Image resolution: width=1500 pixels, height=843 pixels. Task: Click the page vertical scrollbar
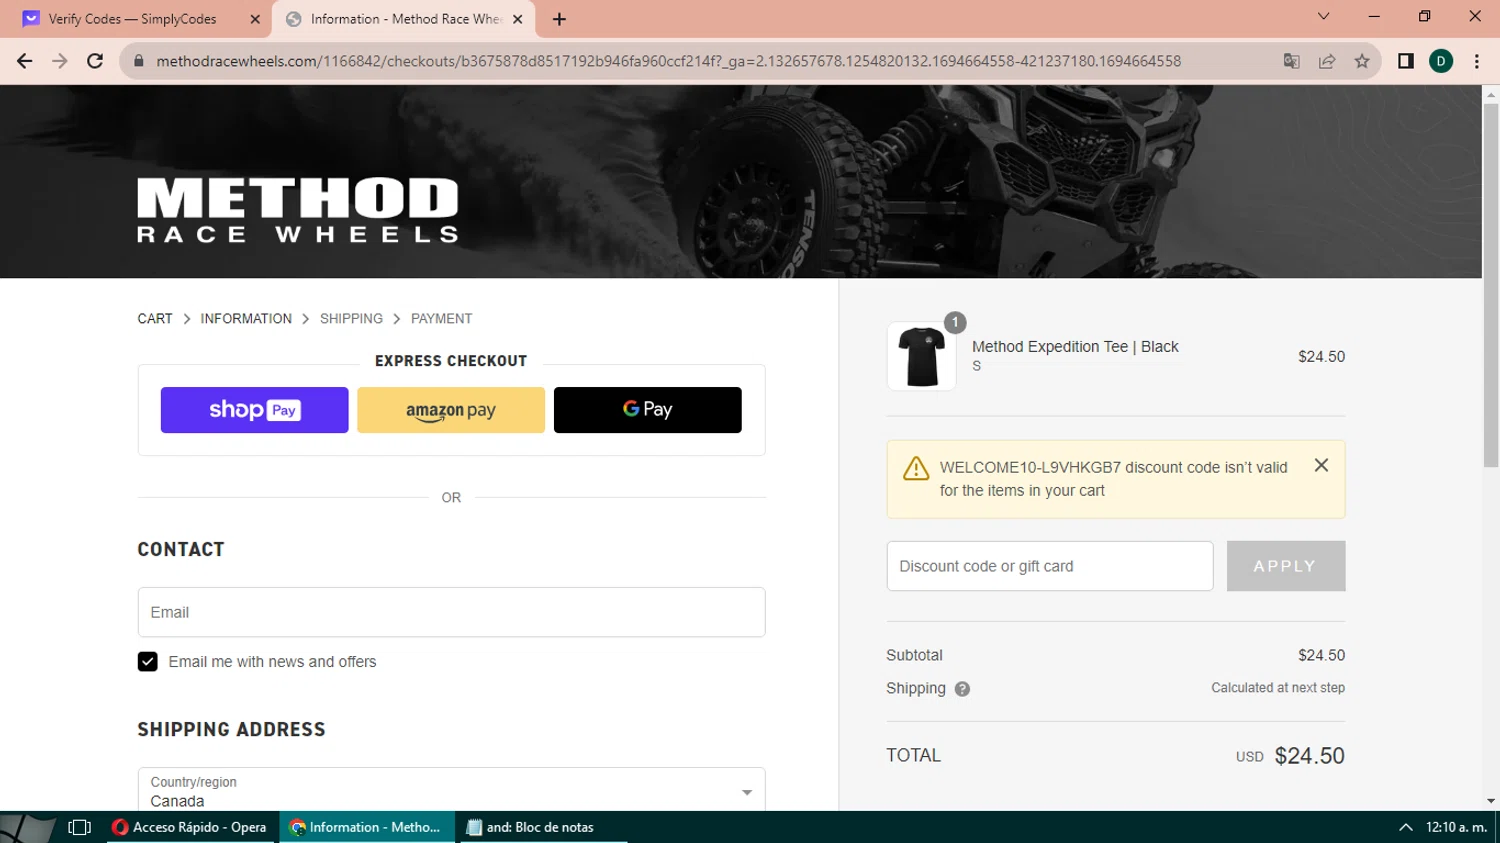1491,285
